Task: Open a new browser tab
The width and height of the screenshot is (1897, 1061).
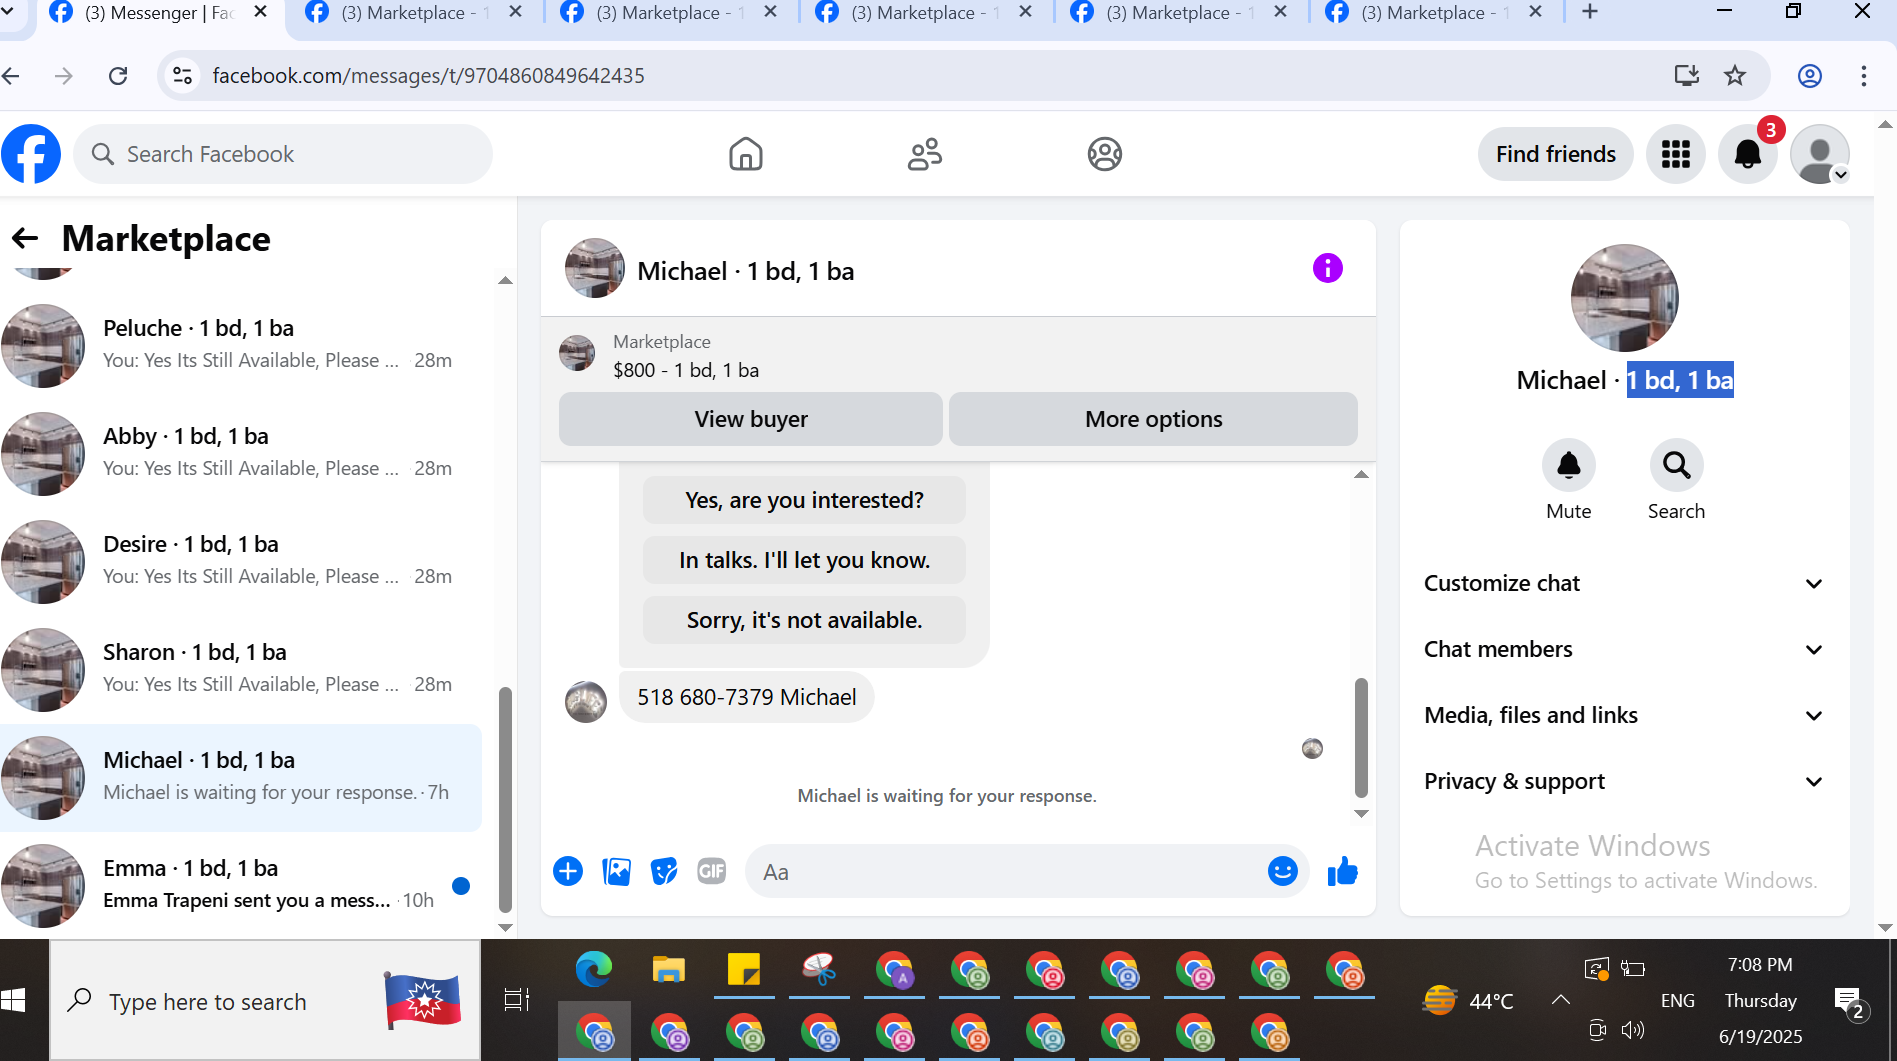Action: point(1590,13)
